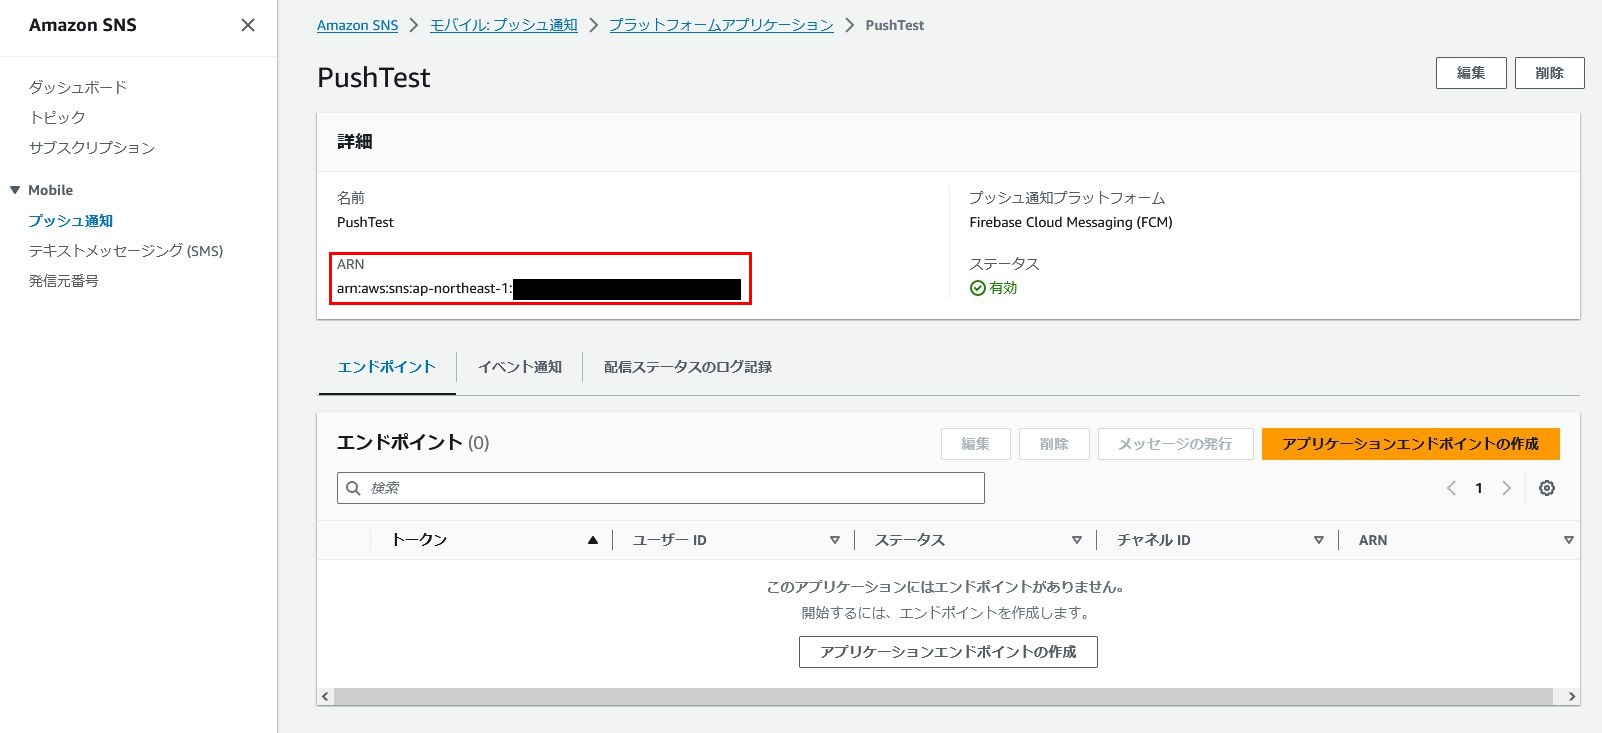Click the トークン column header
The image size is (1602, 733).
pyautogui.click(x=419, y=540)
